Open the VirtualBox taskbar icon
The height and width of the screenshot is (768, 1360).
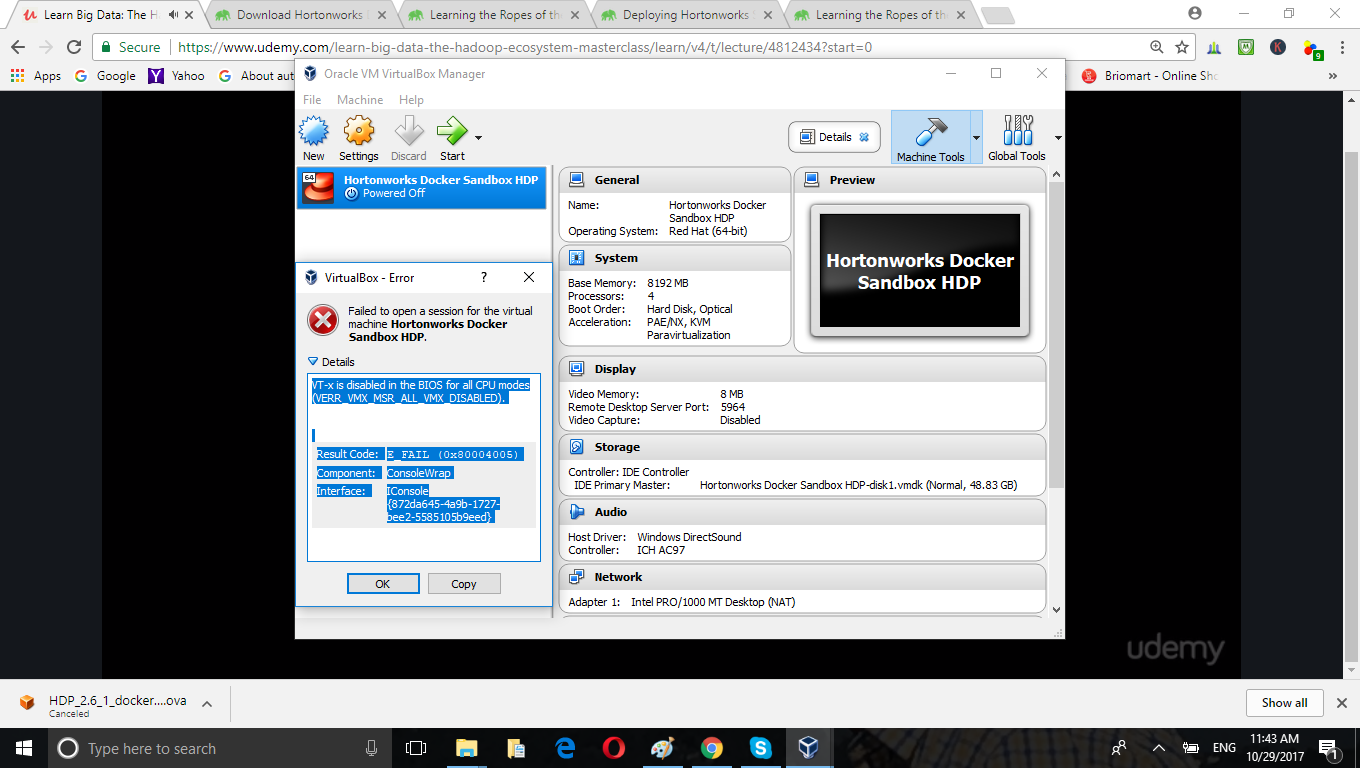pos(808,748)
